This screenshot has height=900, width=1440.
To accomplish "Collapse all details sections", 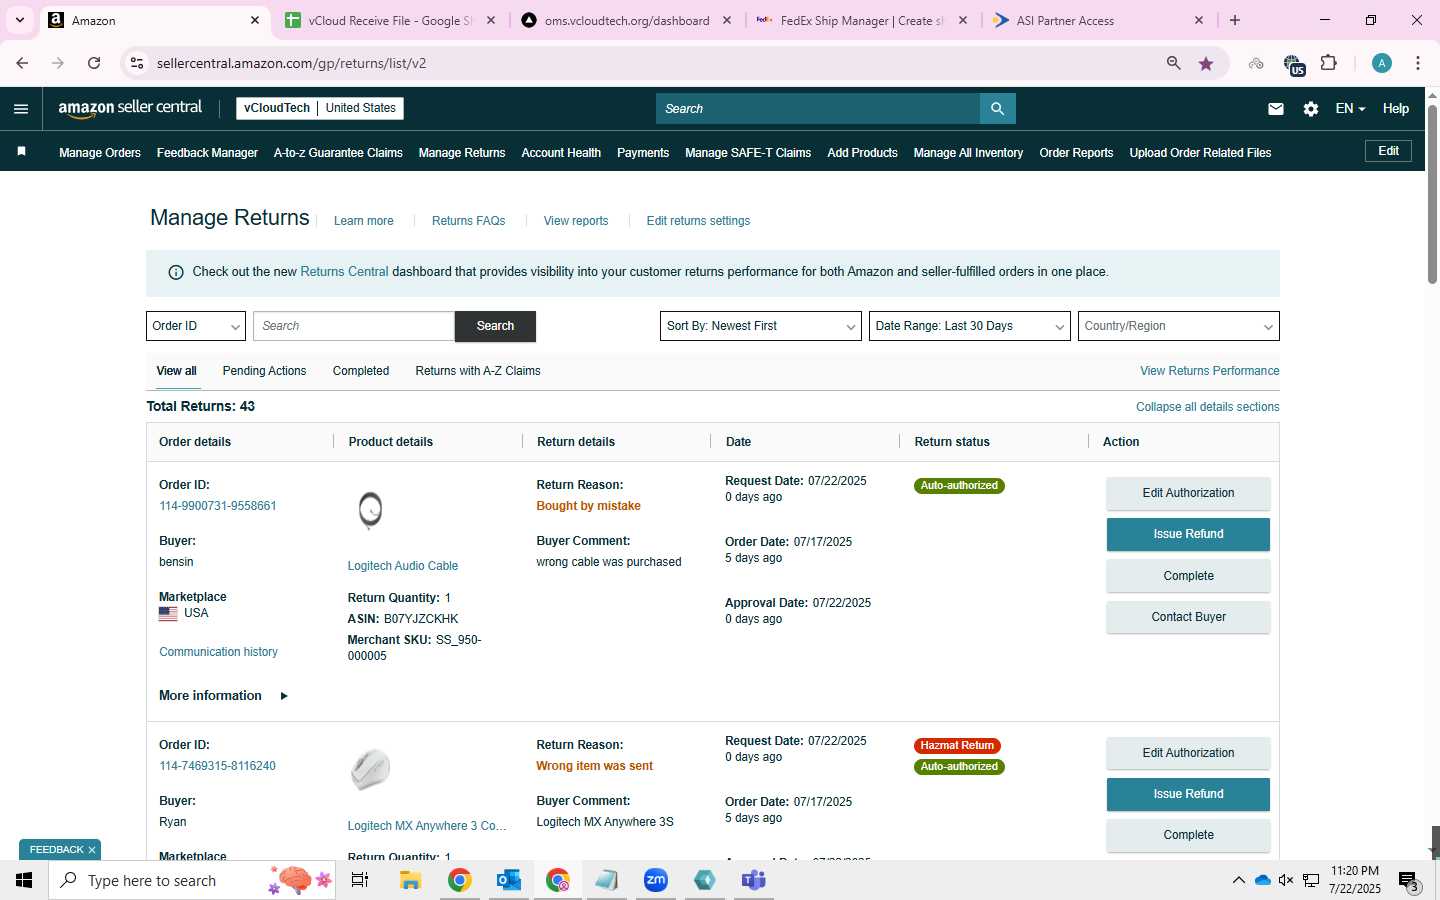I will [1207, 407].
